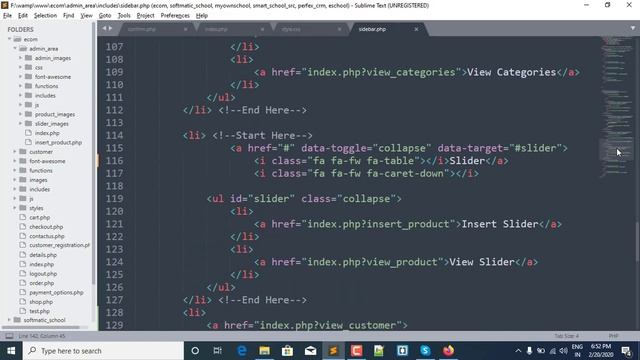This screenshot has height=360, width=640.
Task: Expand the slider_images folder
Action: [20, 124]
